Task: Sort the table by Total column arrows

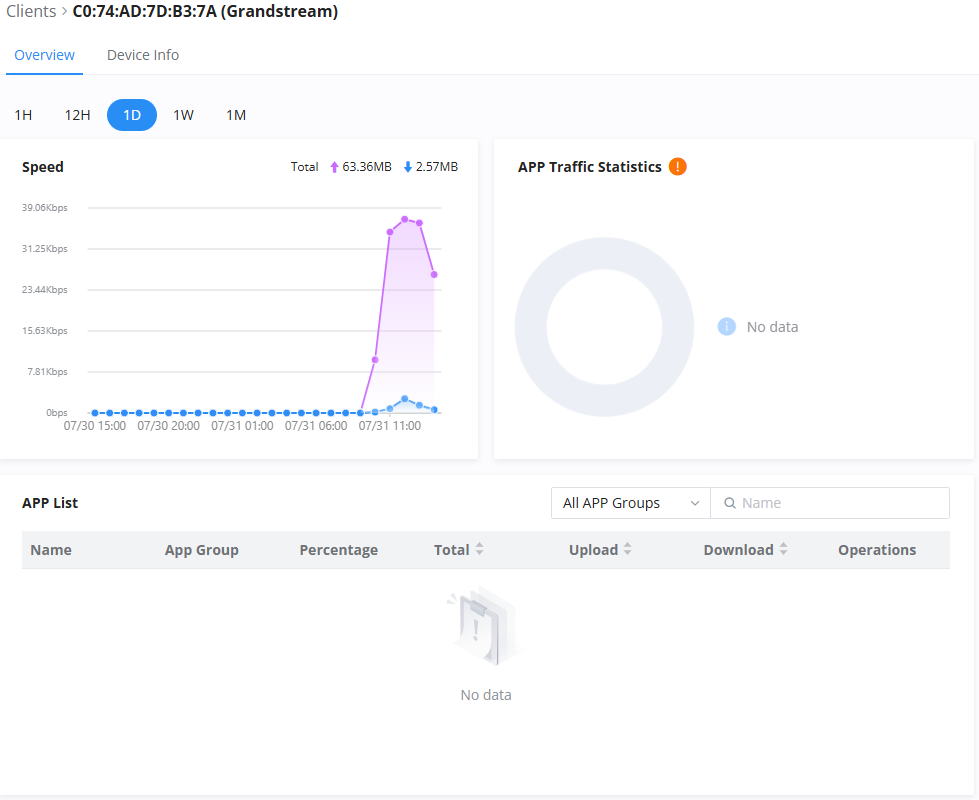Action: [480, 549]
